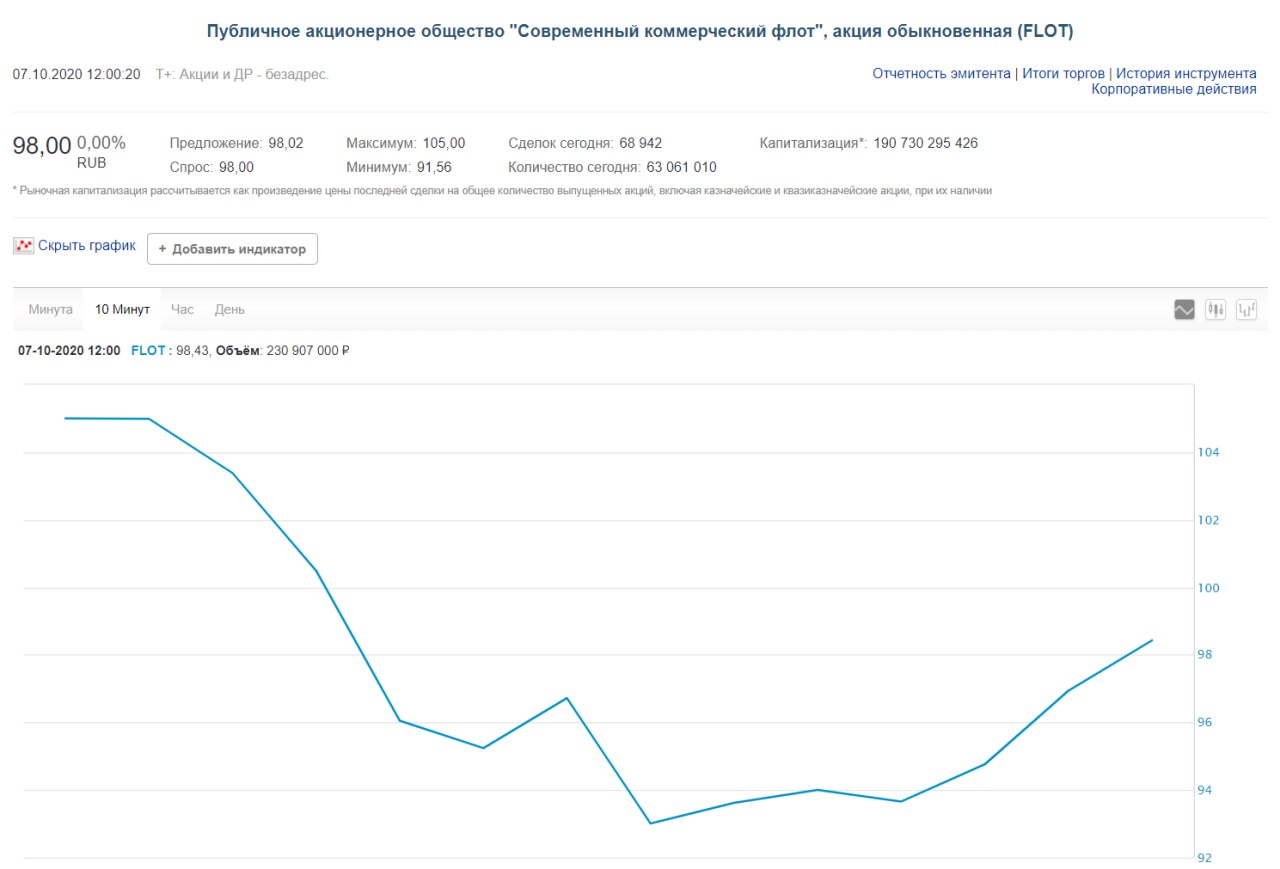Screen dimensions: 1280x869
Task: Click the Количество сегодня value 63 061 010
Action: click(x=681, y=167)
